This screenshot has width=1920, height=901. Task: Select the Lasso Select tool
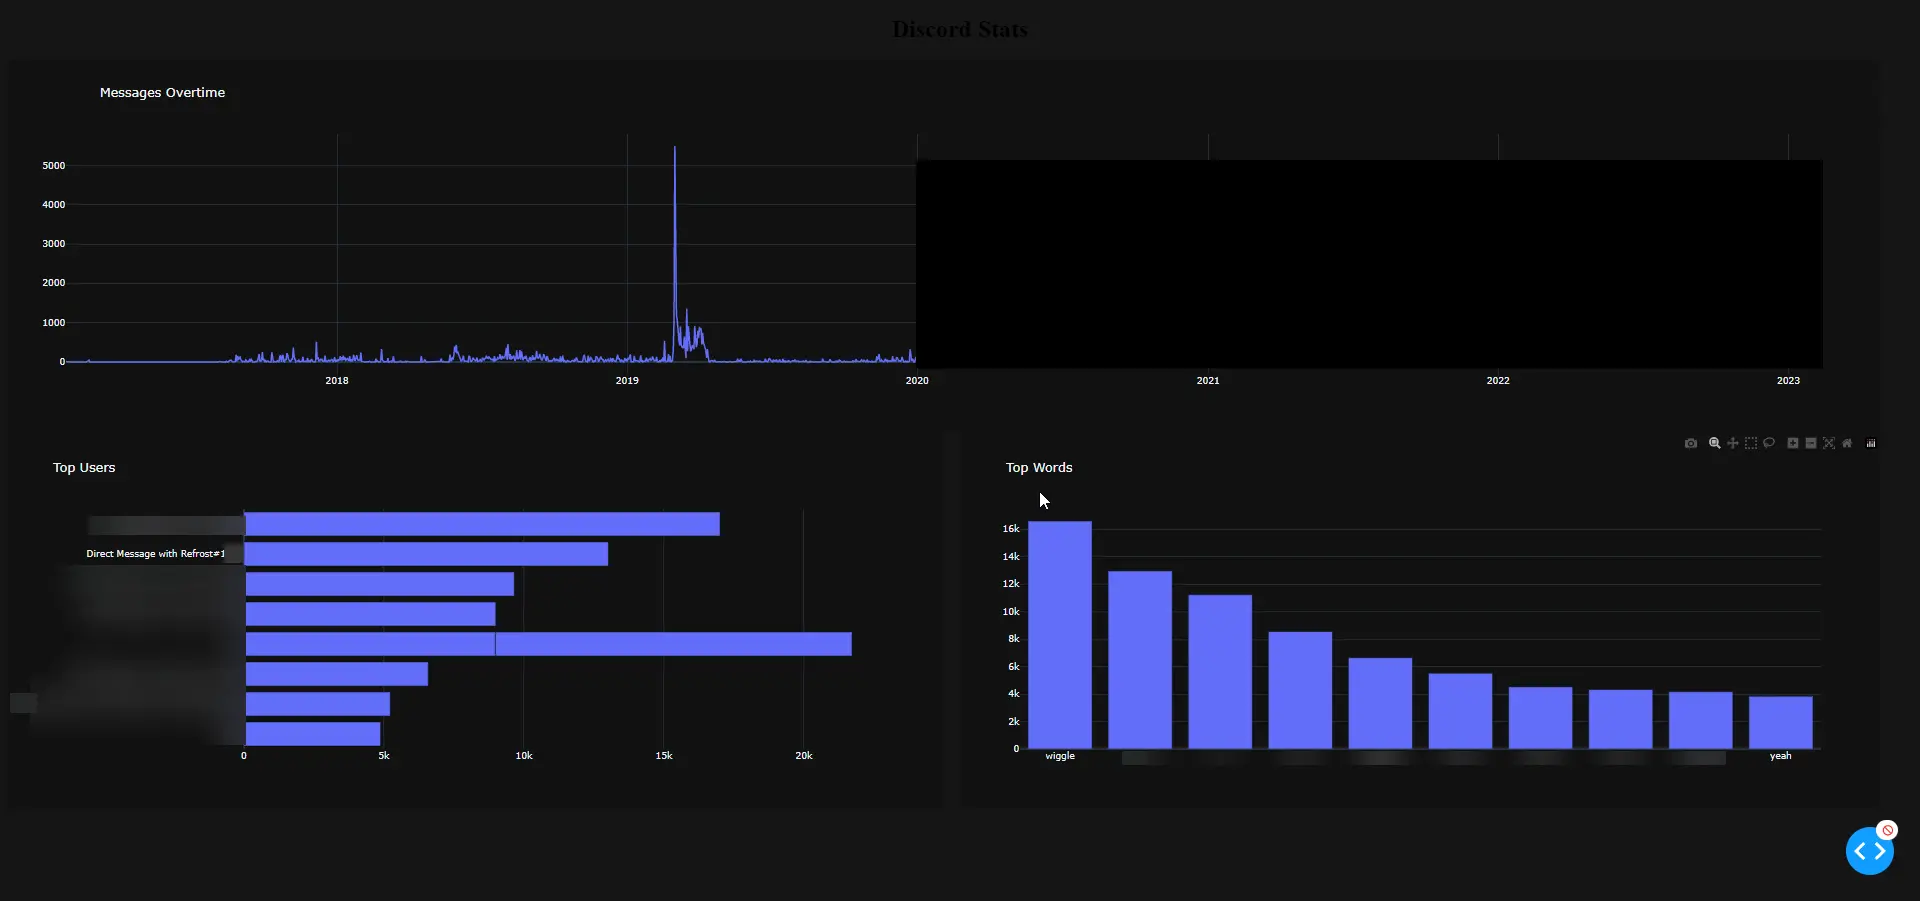tap(1769, 443)
